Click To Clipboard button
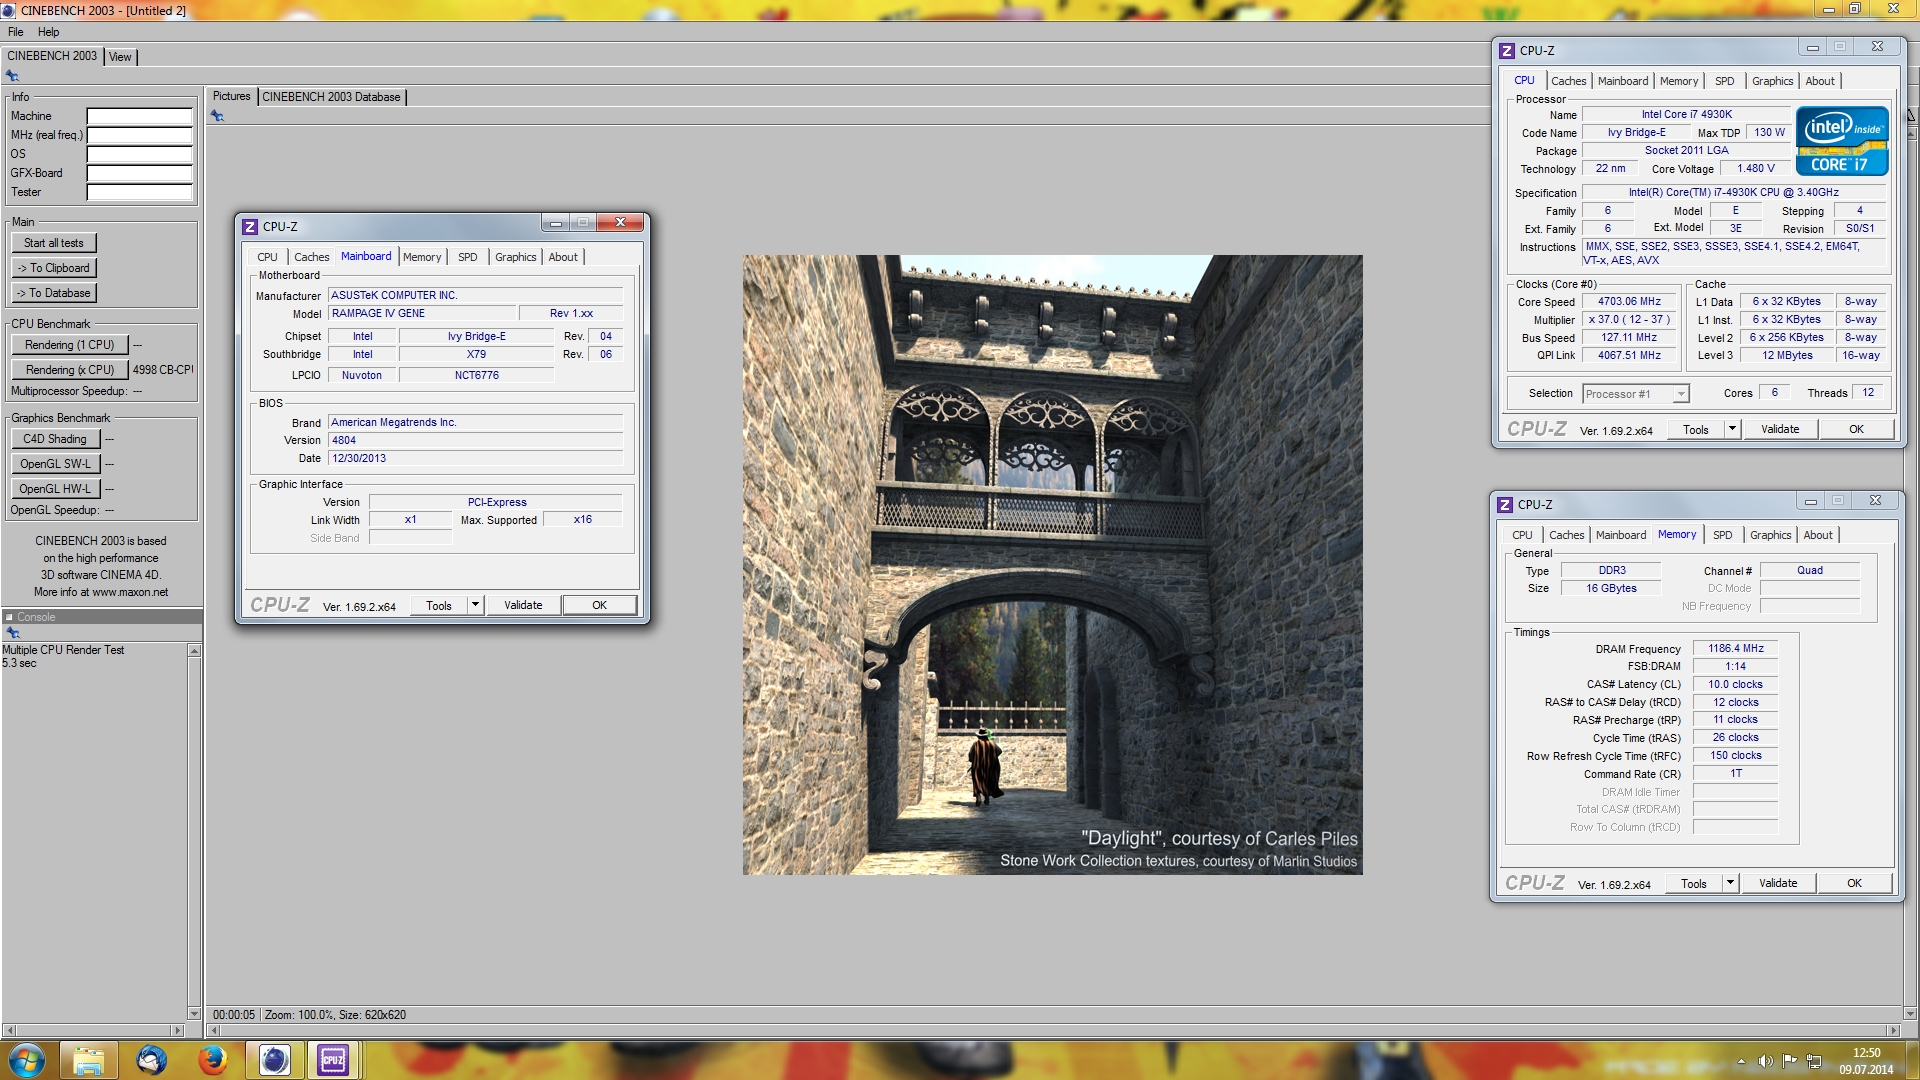 [54, 268]
